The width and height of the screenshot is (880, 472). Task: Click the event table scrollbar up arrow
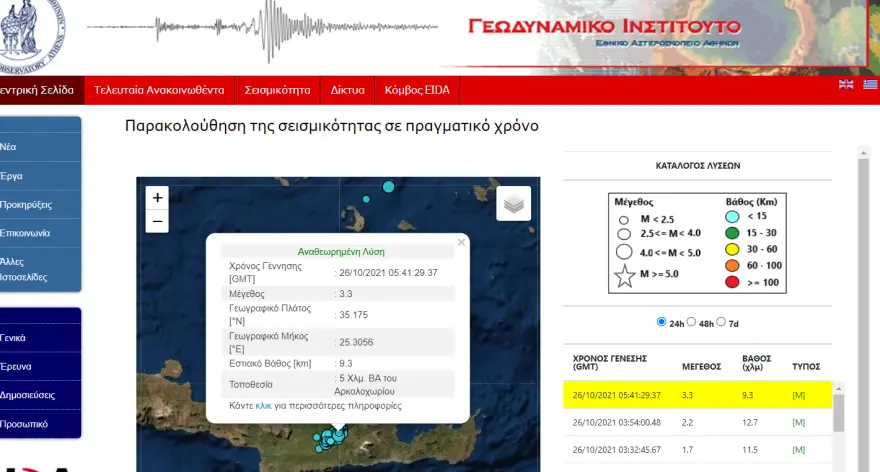tap(839, 386)
